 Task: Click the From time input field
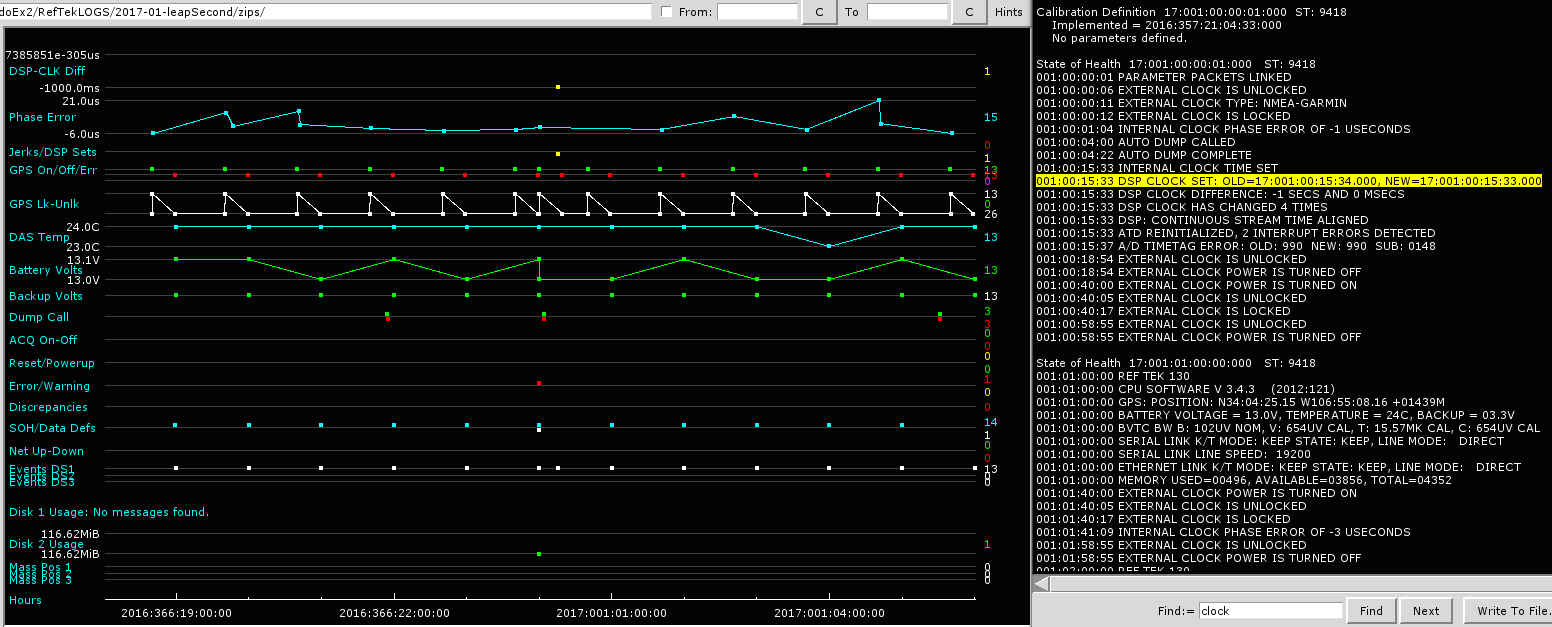tap(757, 12)
